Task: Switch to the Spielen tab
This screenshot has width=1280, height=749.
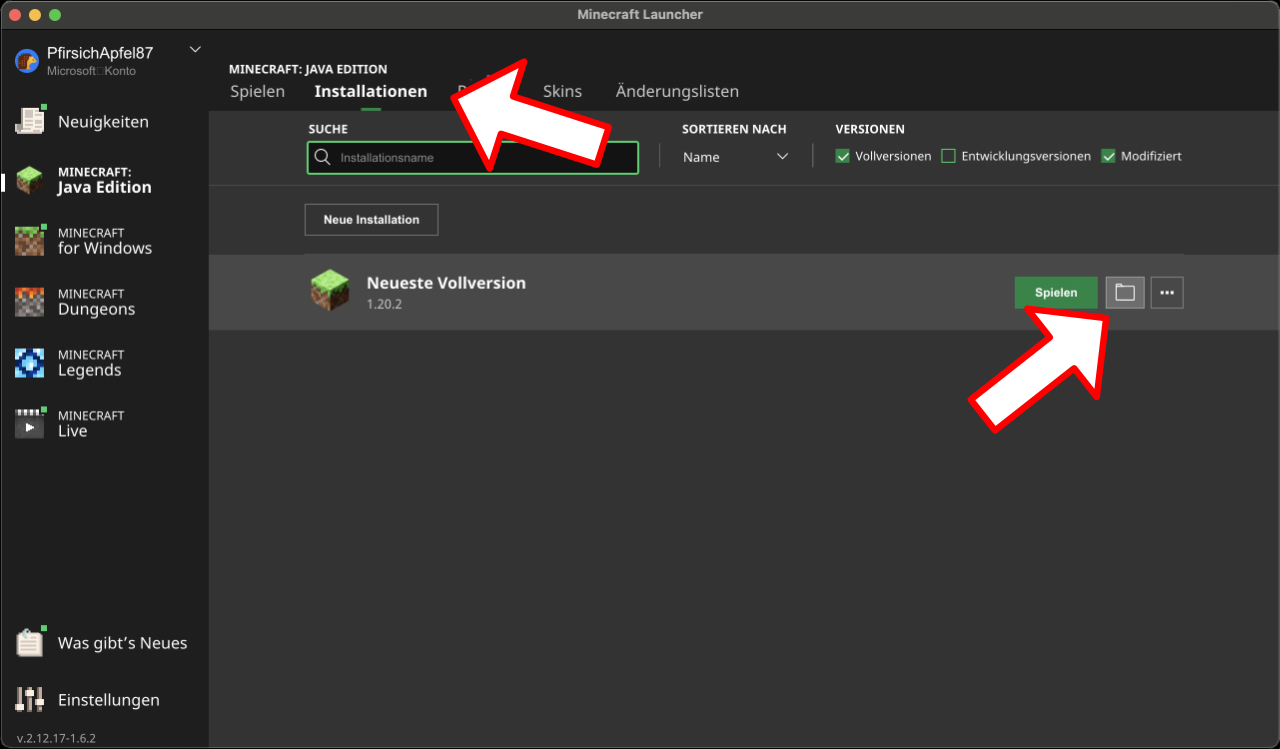Action: tap(257, 92)
